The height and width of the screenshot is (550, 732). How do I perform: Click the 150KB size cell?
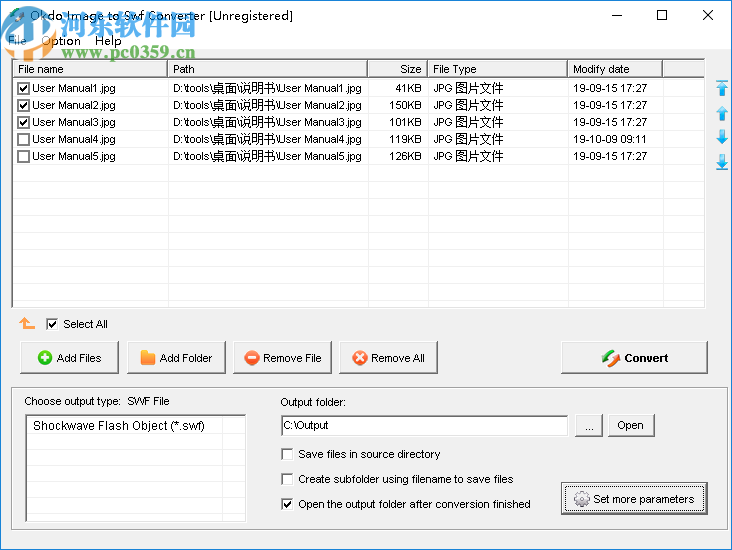tap(405, 105)
